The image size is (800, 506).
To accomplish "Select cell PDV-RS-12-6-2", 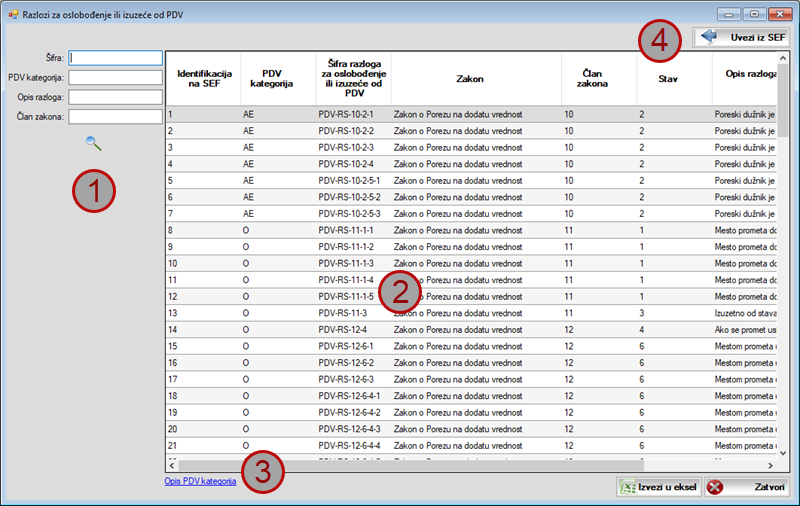I will [354, 363].
